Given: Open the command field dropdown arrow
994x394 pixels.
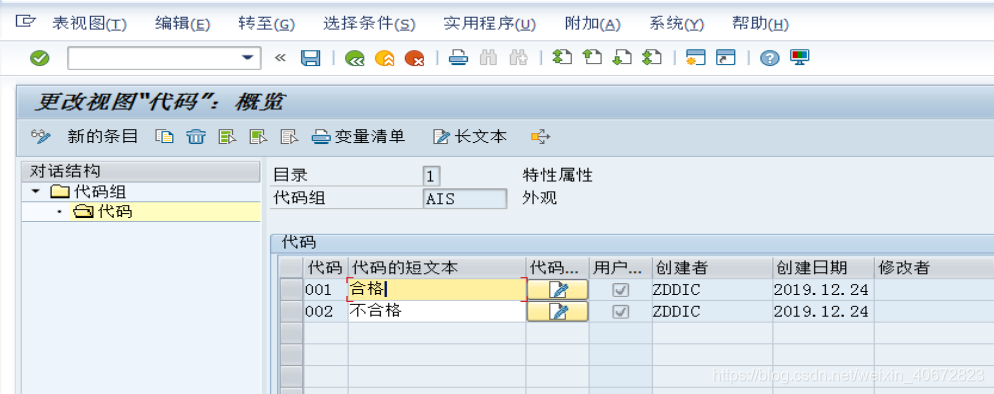Looking at the screenshot, I should click(x=247, y=58).
